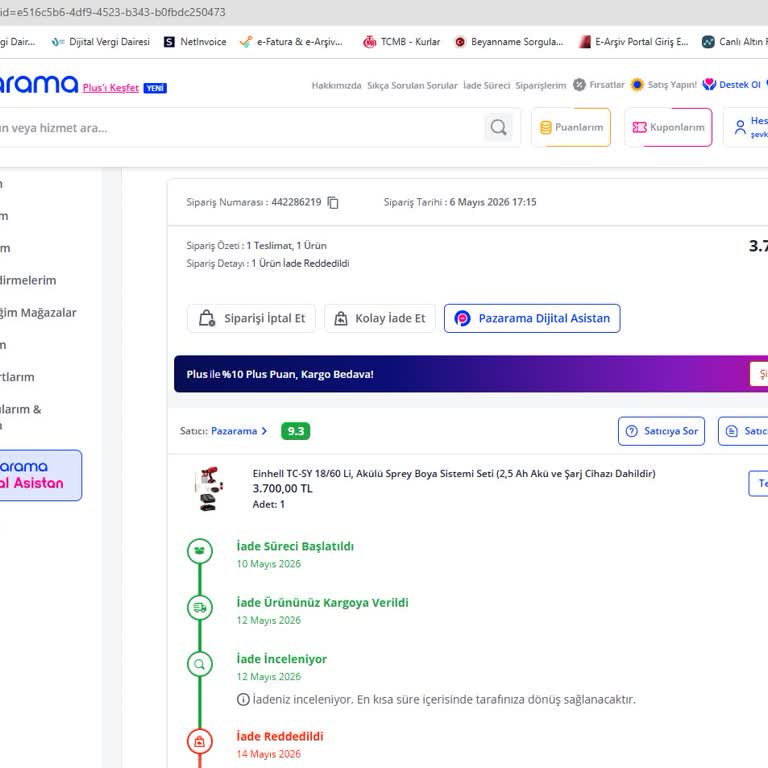The image size is (768, 768).
Task: Click the Satıcıya Sor question mark icon
Action: coord(632,431)
